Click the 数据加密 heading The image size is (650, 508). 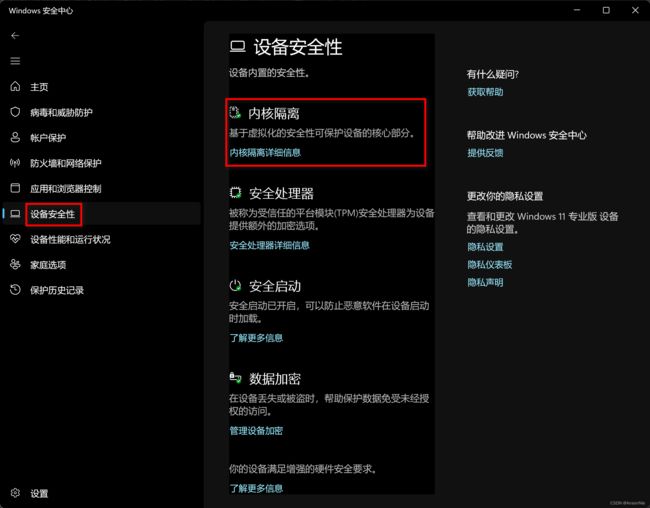[275, 379]
